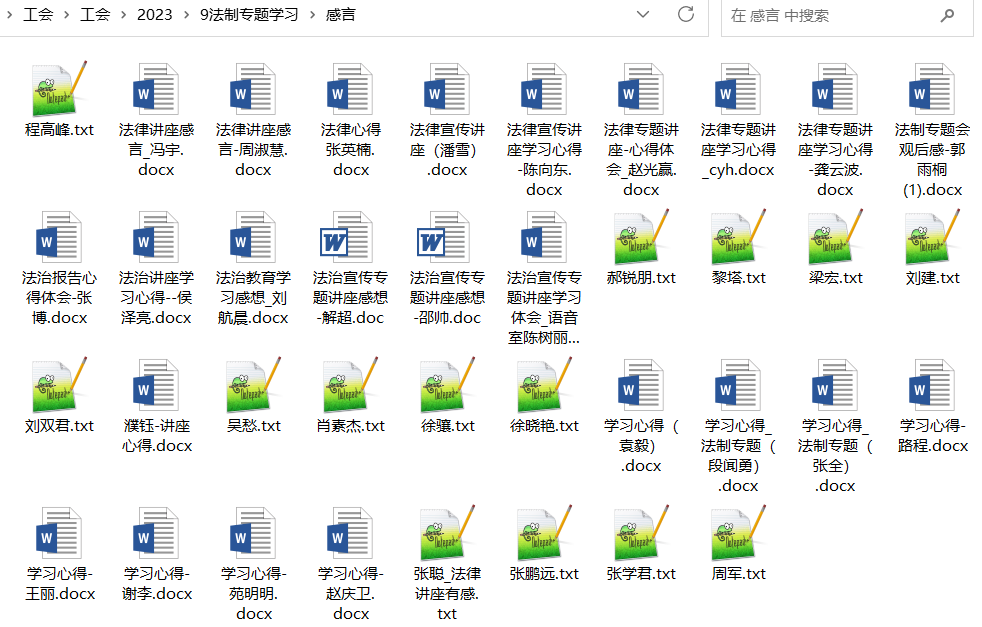This screenshot has width=982, height=627.
Task: Click the 濮钰-讲座心得.docx Word icon
Action: pos(156,388)
